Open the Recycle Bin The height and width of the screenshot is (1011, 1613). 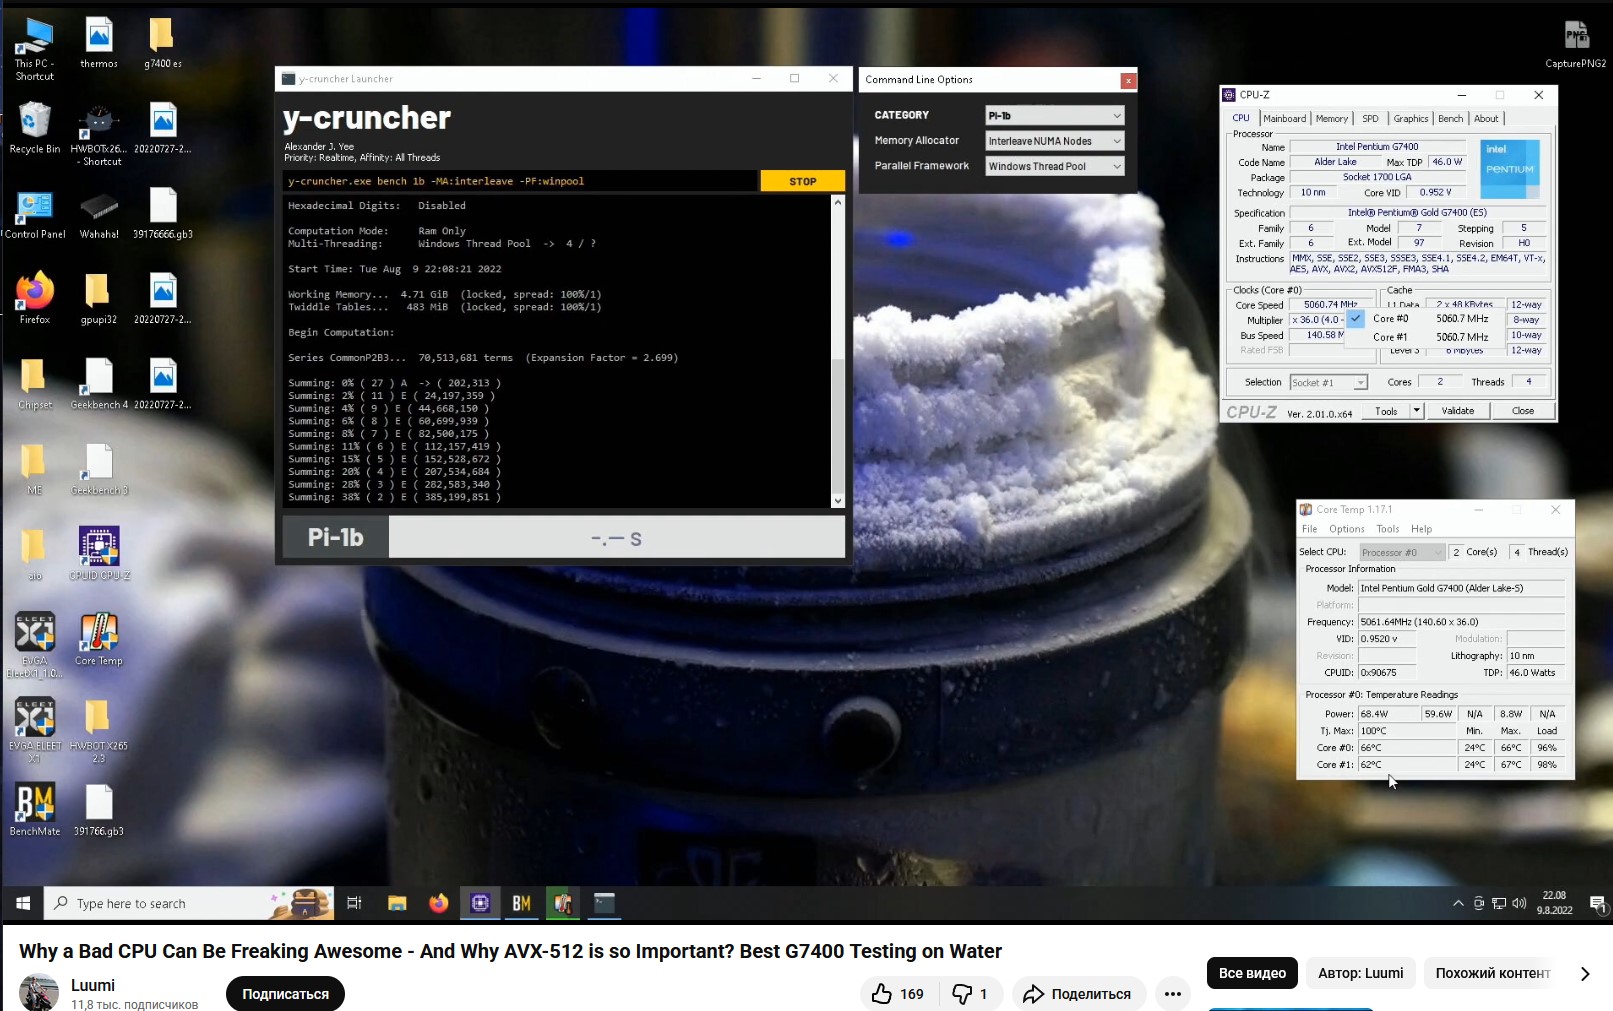point(35,128)
